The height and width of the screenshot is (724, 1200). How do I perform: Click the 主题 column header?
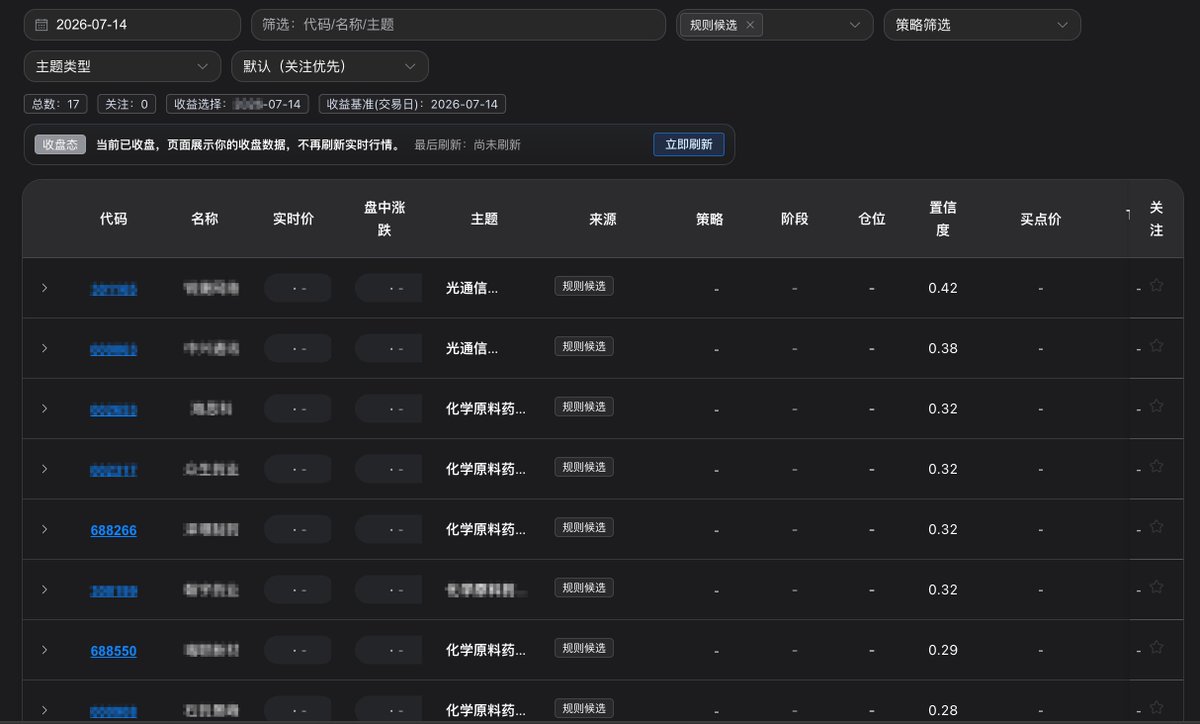pyautogui.click(x=484, y=219)
